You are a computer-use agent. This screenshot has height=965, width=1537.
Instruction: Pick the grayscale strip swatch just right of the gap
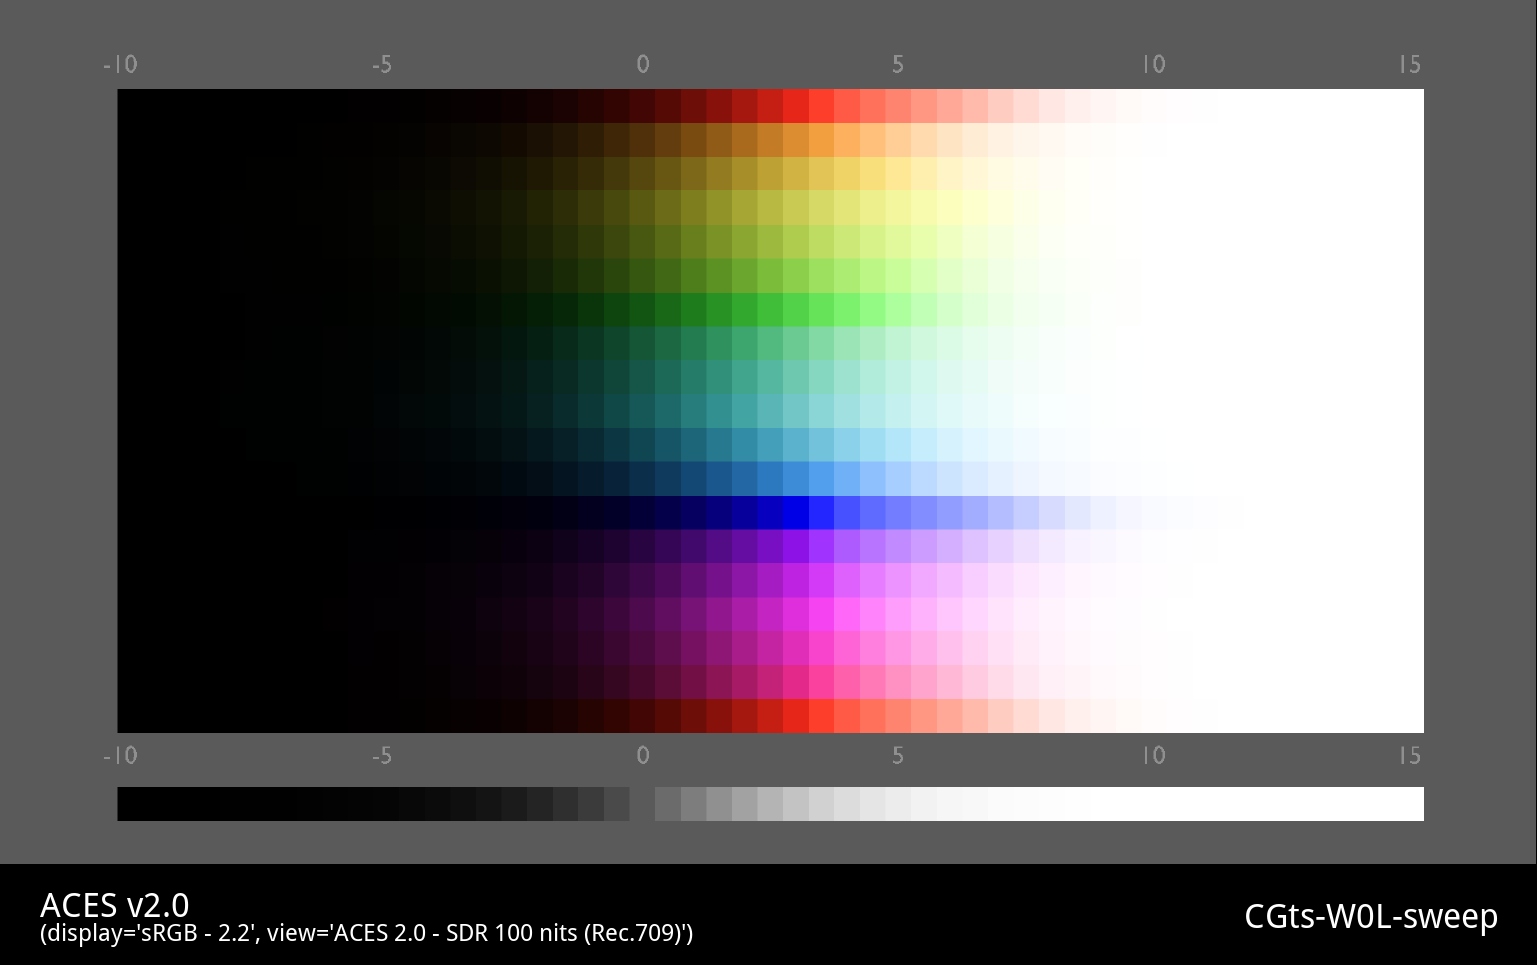[x=668, y=804]
